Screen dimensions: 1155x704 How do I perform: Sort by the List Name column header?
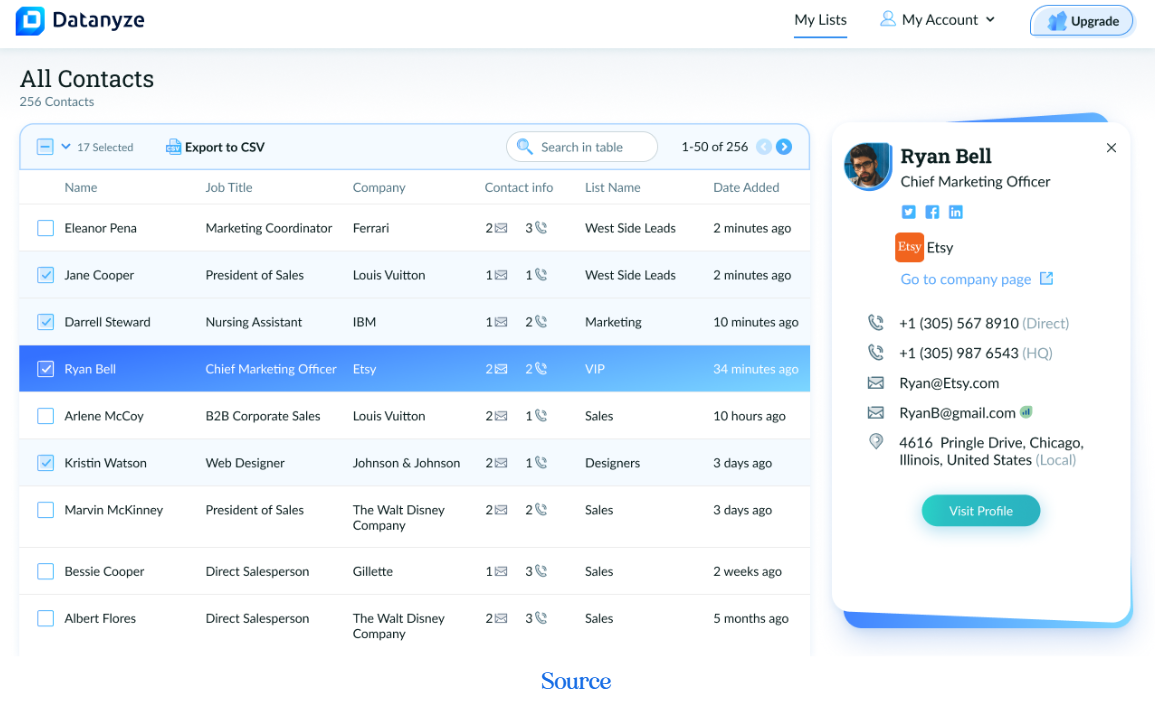point(612,188)
